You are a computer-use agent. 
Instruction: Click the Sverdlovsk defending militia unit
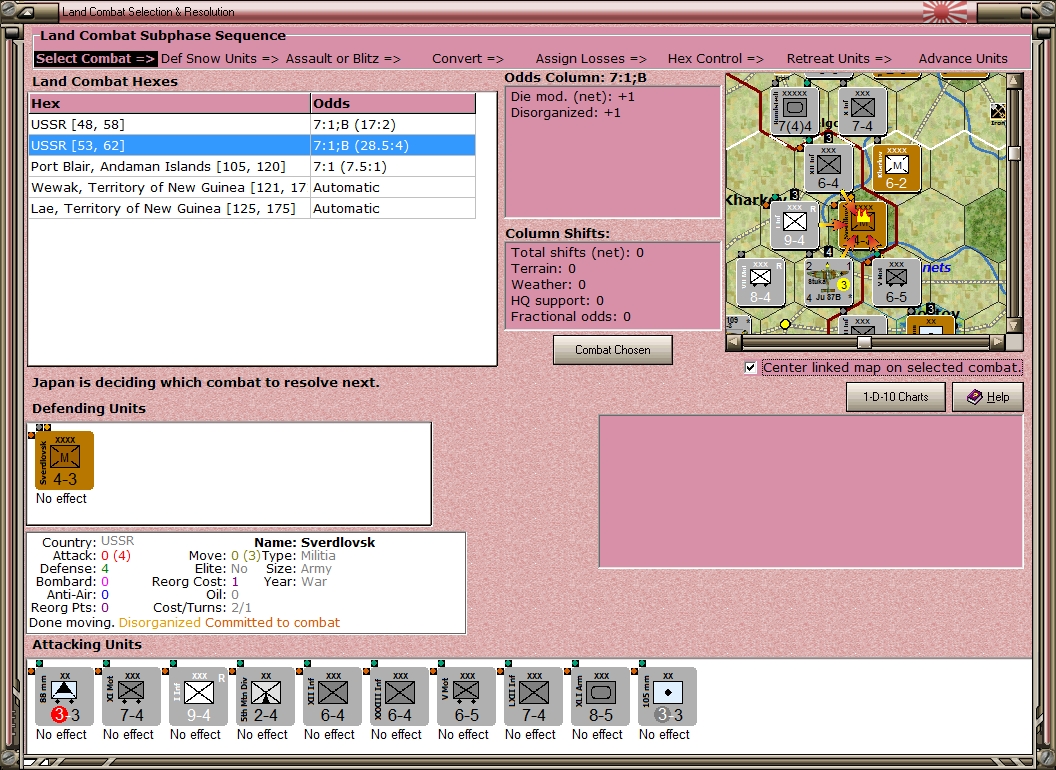tap(64, 461)
